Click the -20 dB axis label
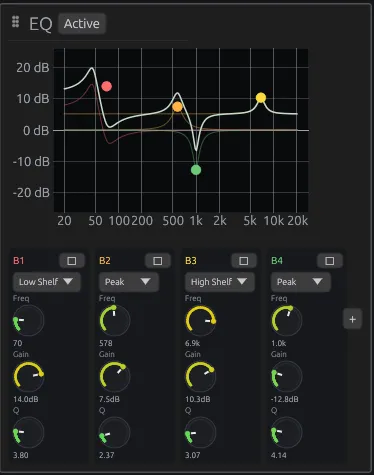This screenshot has width=374, height=475. (x=31, y=193)
